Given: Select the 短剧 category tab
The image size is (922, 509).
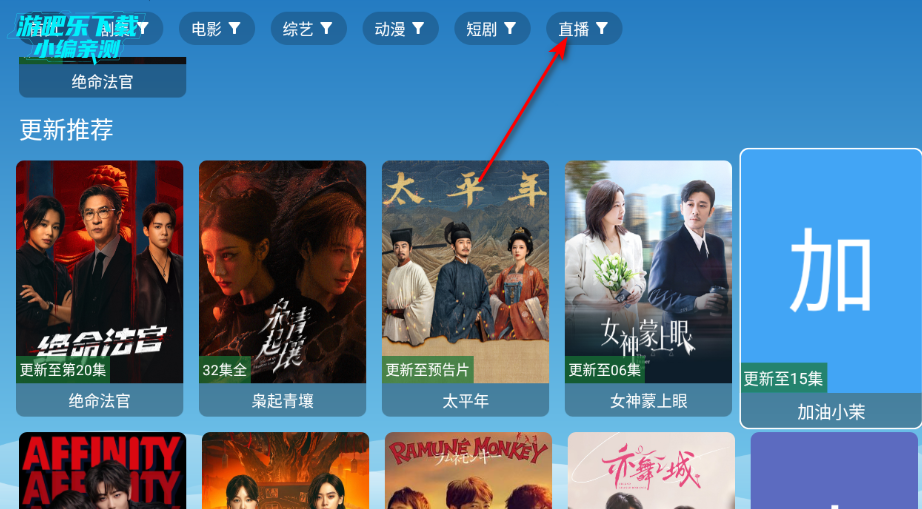Looking at the screenshot, I should click(492, 28).
